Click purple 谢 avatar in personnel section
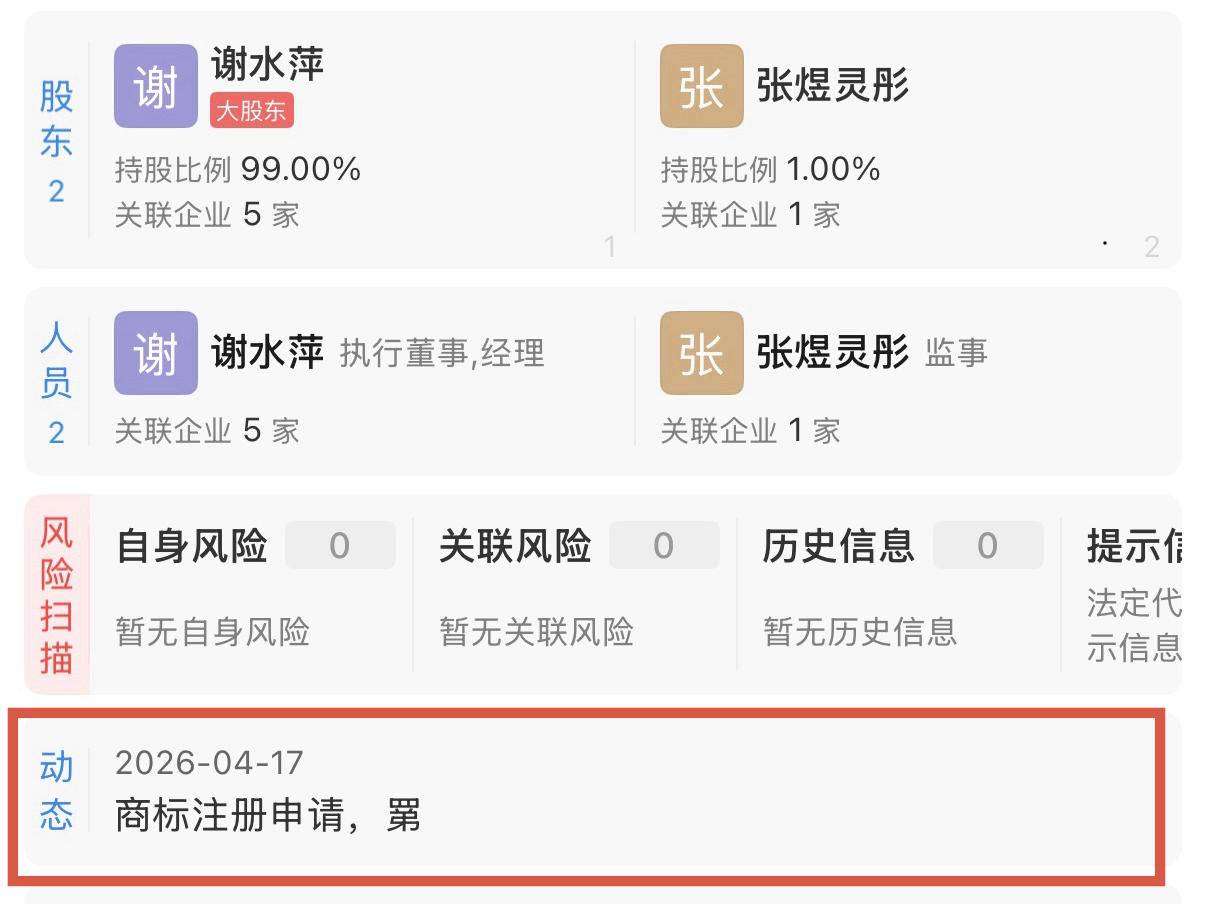The image size is (1206, 904). (x=155, y=353)
